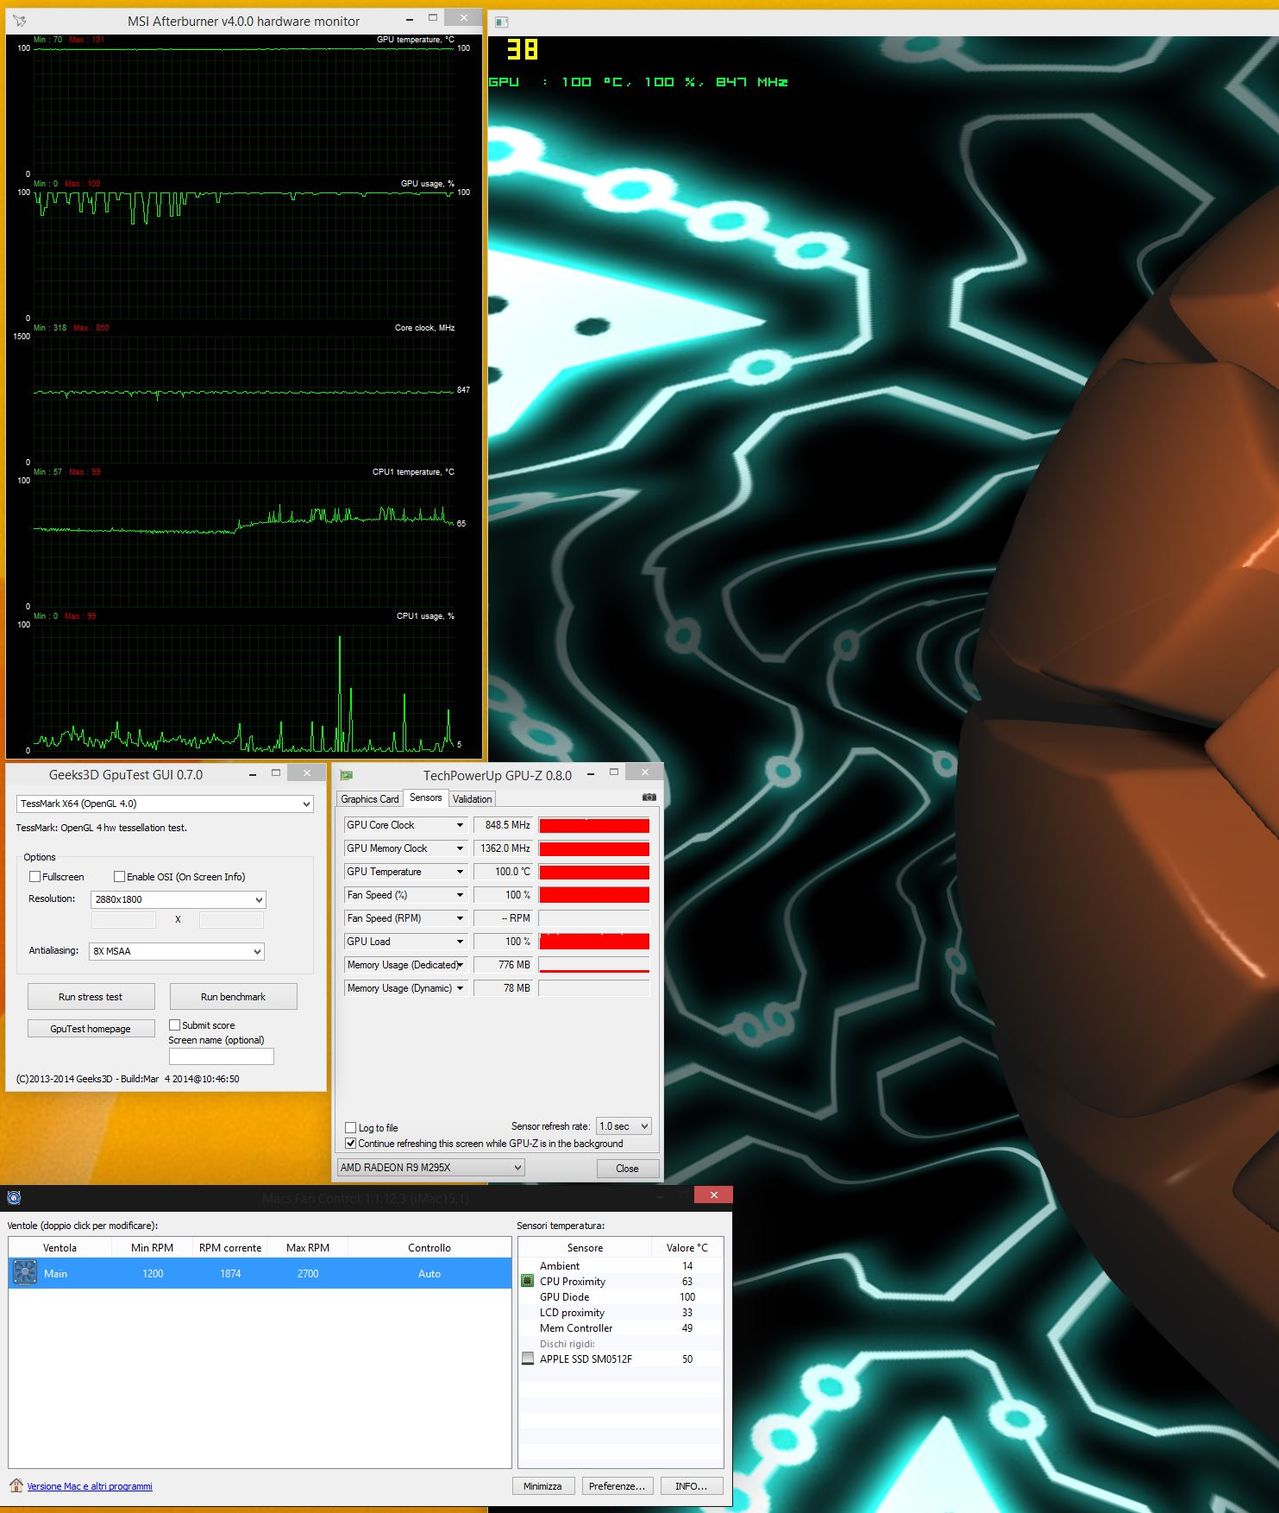This screenshot has width=1279, height=1513.
Task: Click the Valore °C column header
Action: [x=687, y=1248]
